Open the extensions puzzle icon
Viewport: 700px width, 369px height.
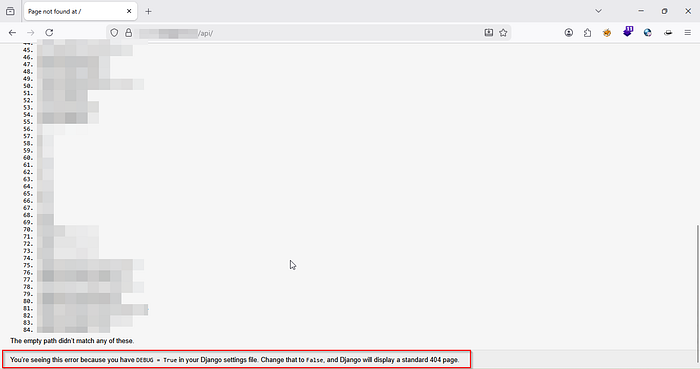[x=588, y=33]
